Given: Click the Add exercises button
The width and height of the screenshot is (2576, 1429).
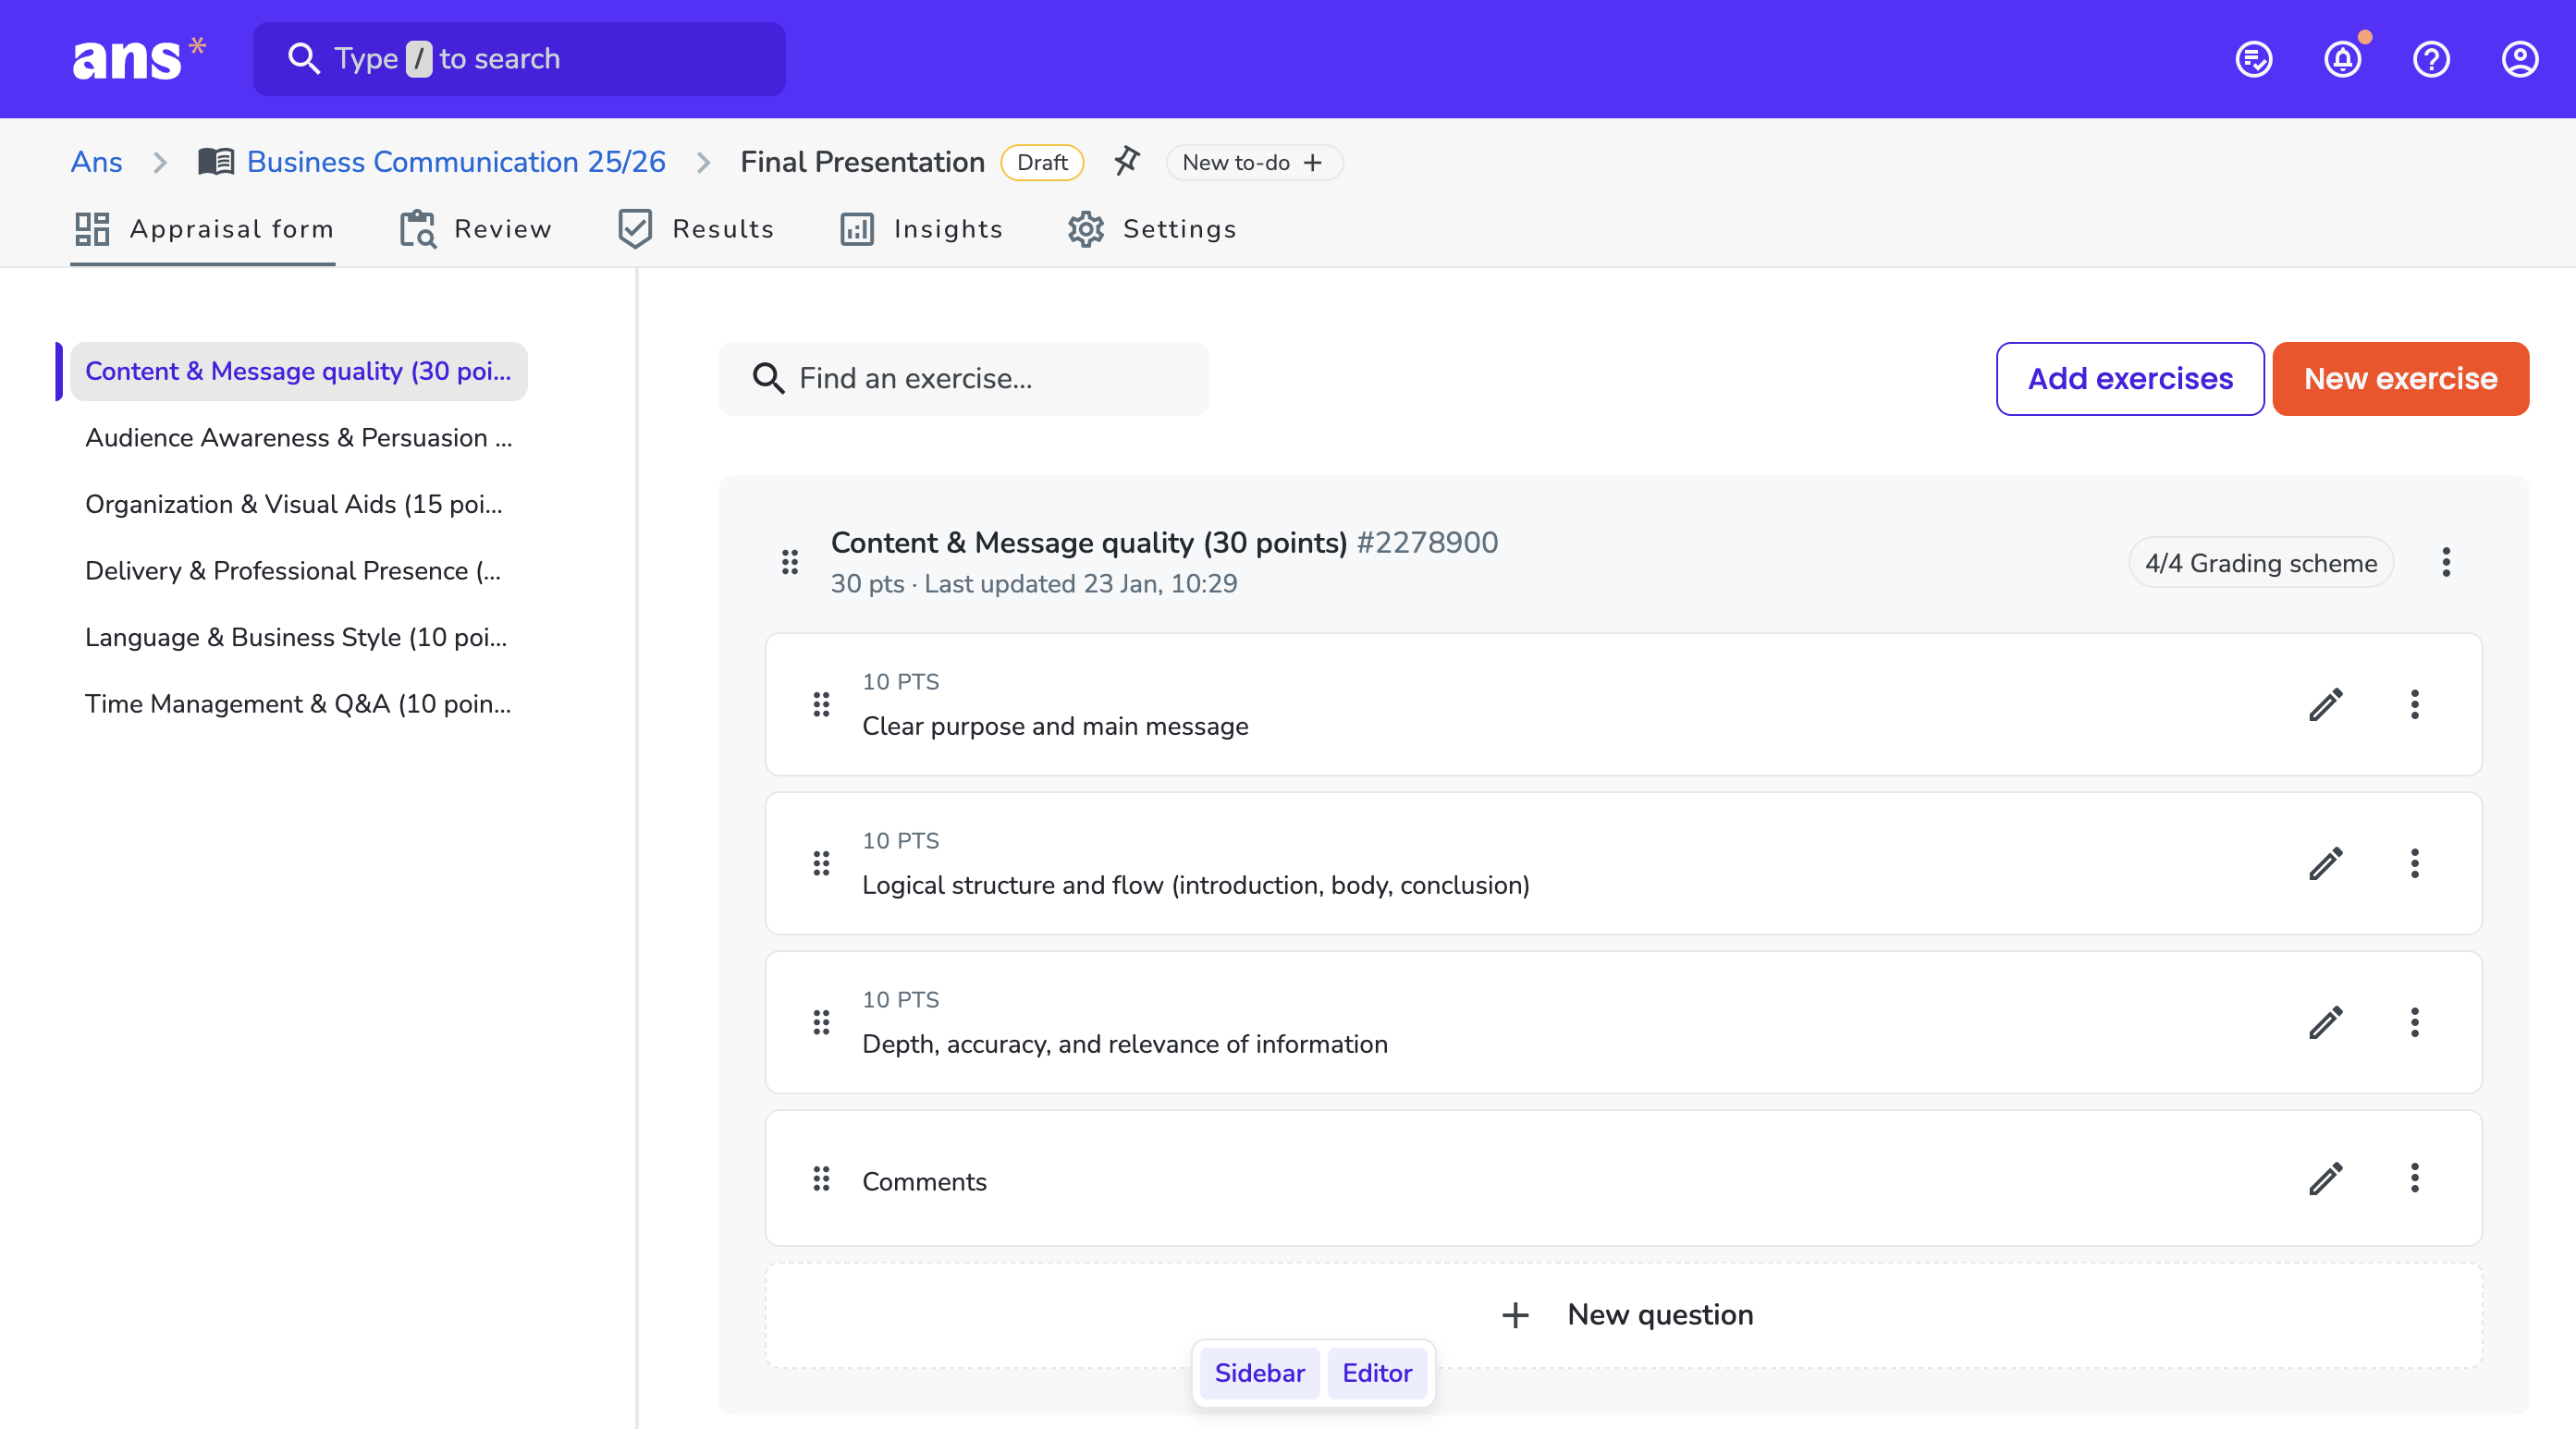Looking at the screenshot, I should tap(2130, 378).
